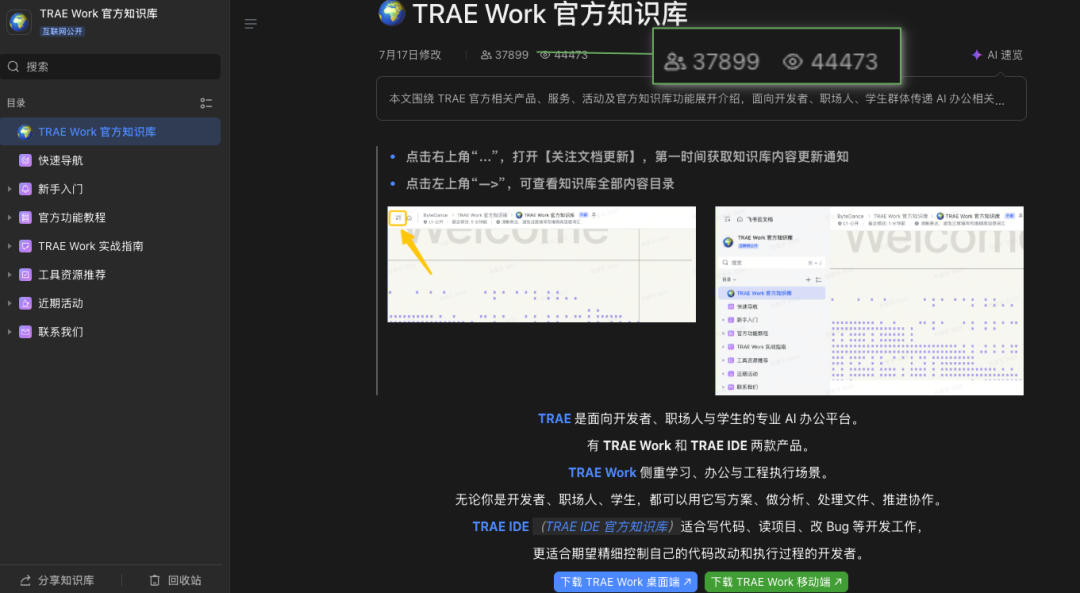
Task: Expand the 官方功能教程 node arrow
Action: (9, 218)
